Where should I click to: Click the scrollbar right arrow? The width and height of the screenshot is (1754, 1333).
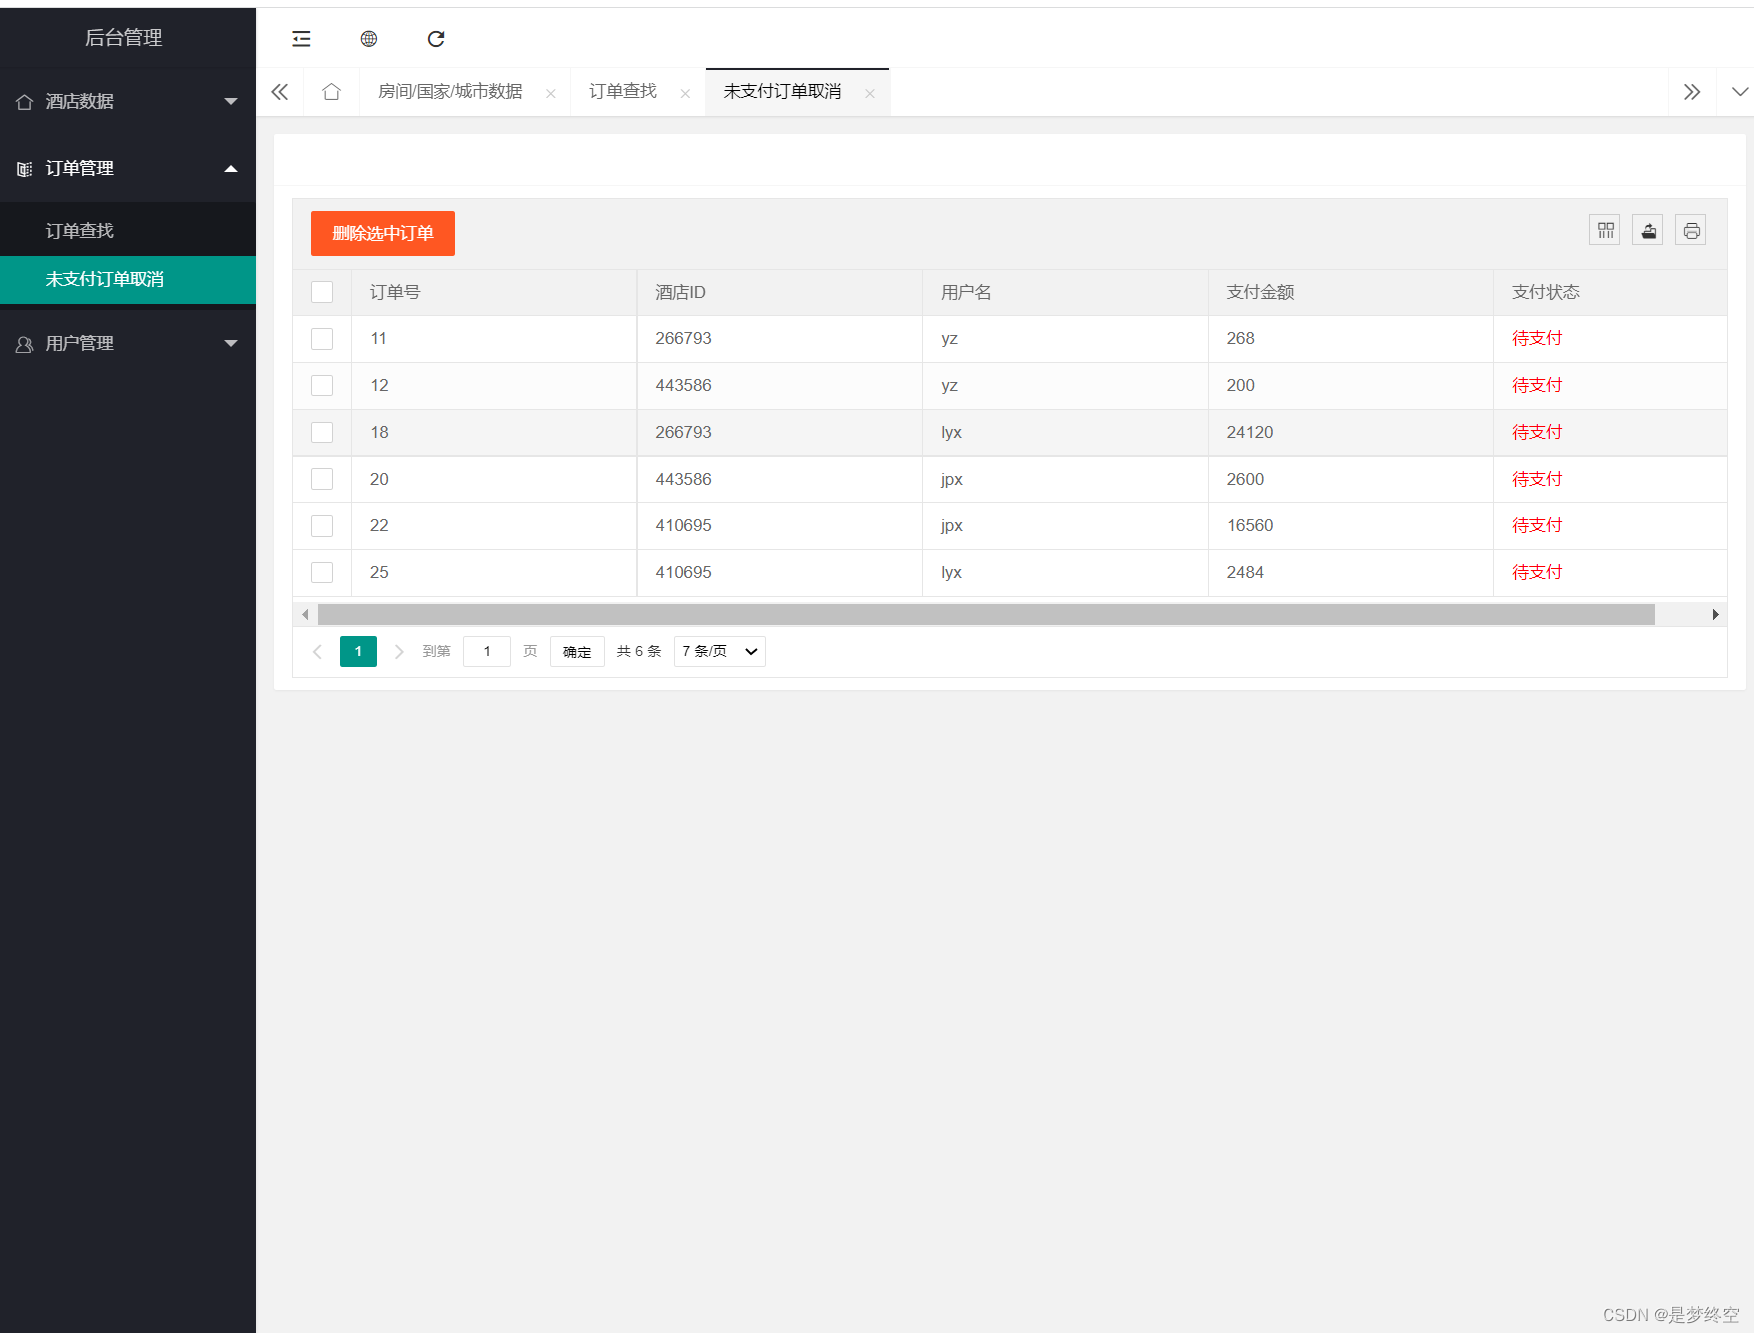point(1715,614)
